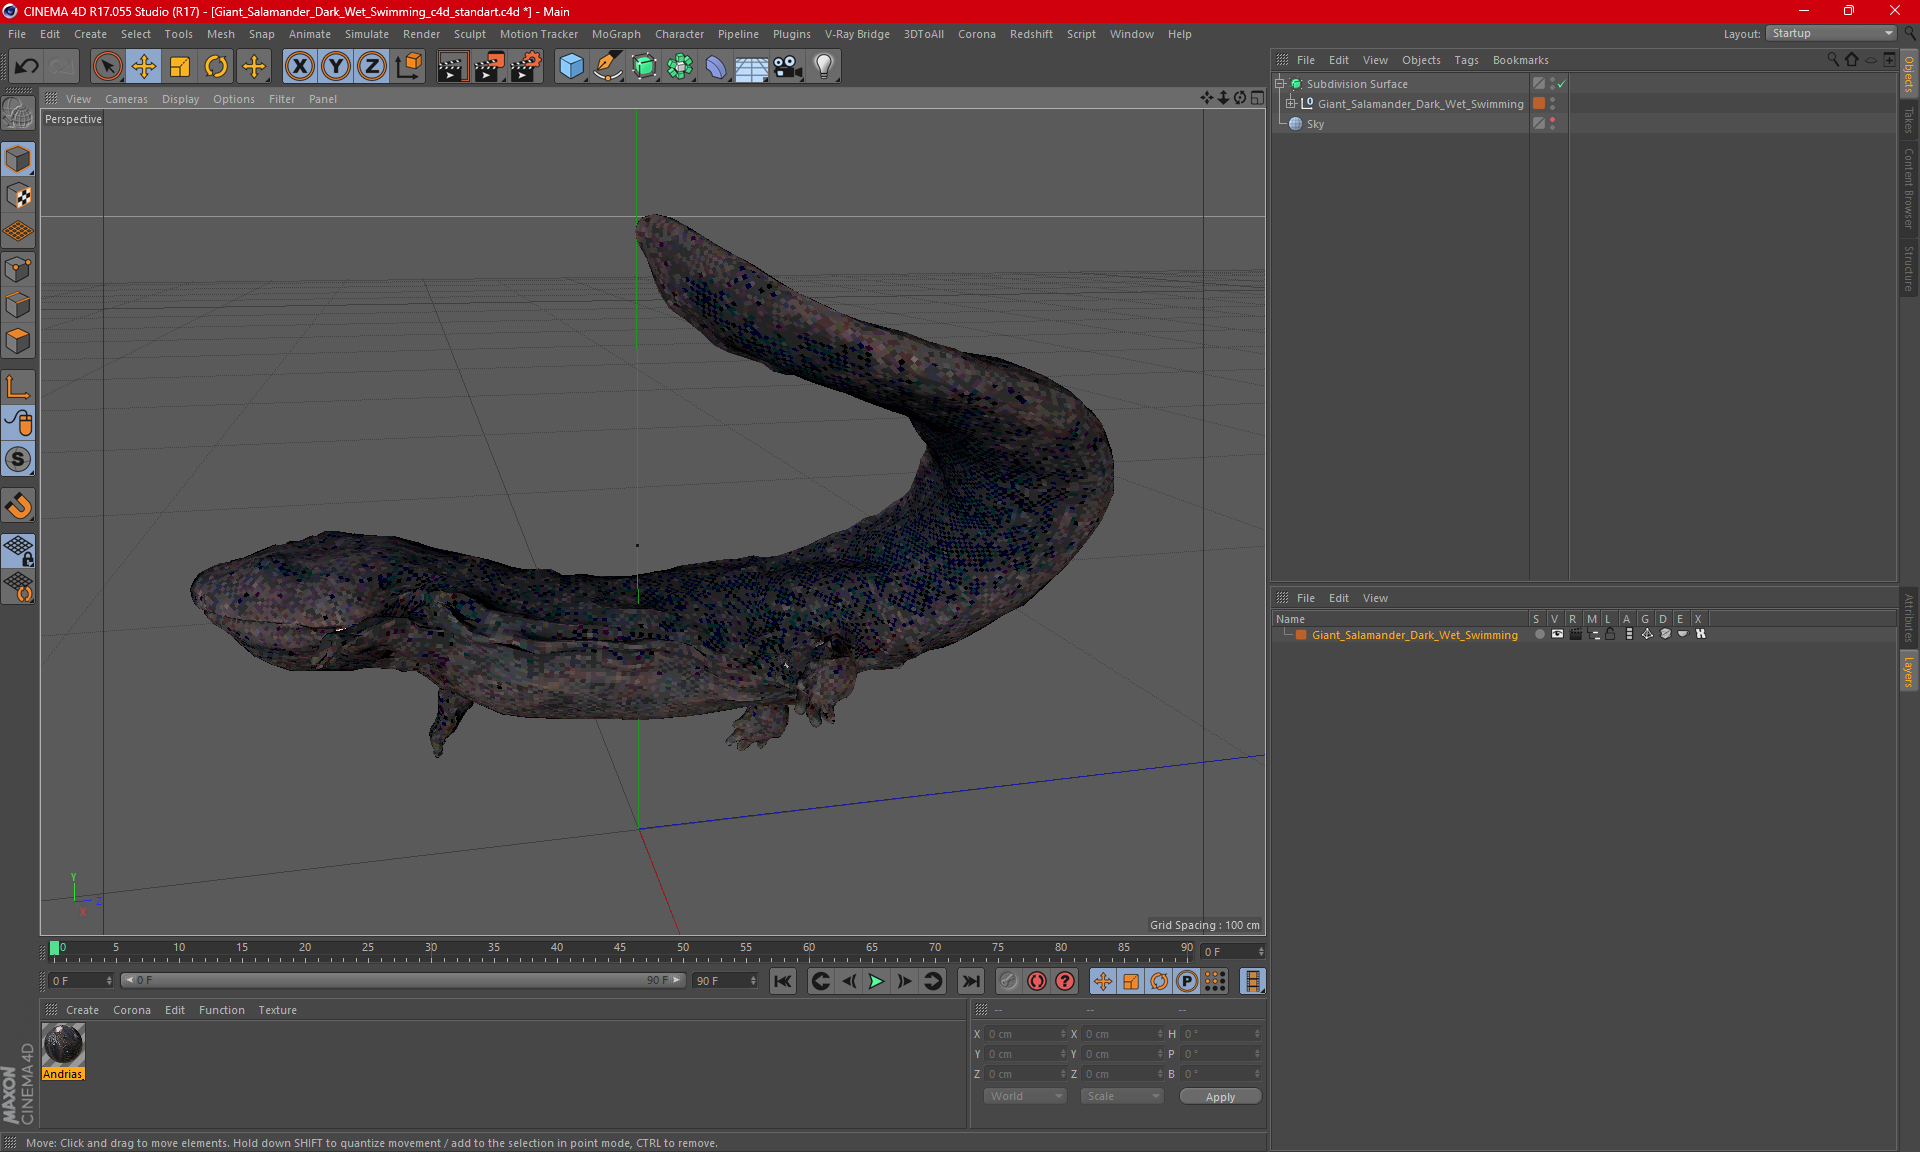Select the Move tool

tap(144, 67)
